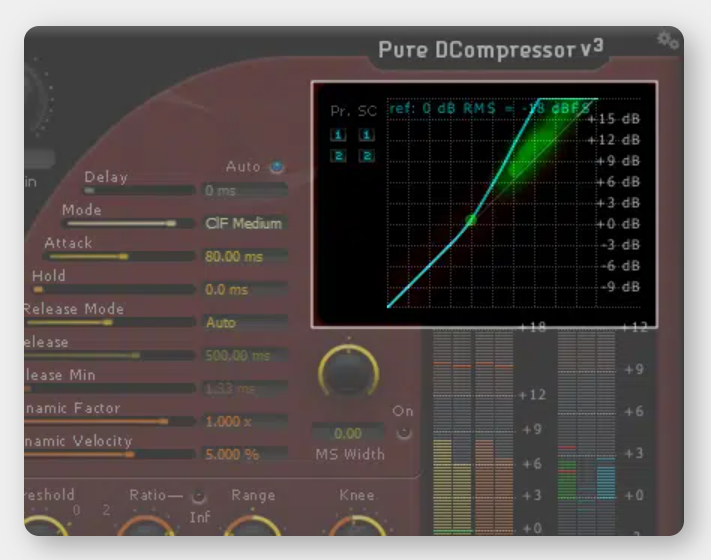711x560 pixels.
Task: Click the +15 dB graph label
Action: pyautogui.click(x=614, y=119)
